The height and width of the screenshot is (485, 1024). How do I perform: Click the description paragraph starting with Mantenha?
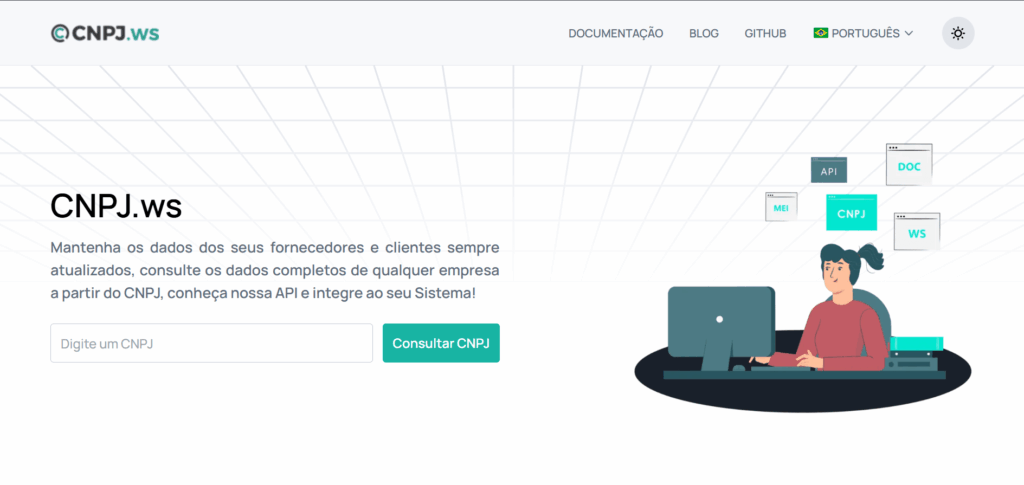click(x=275, y=270)
